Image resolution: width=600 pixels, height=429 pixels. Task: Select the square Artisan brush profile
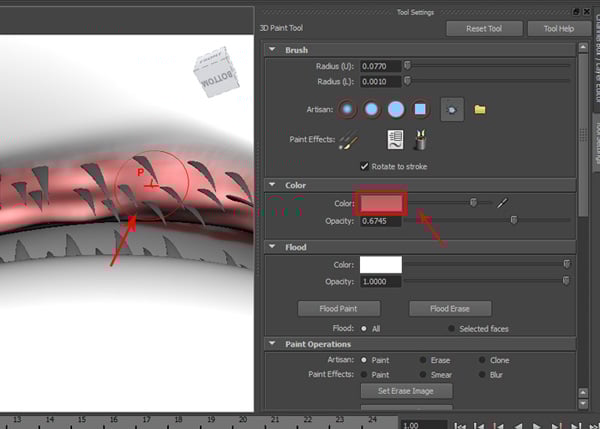point(420,109)
